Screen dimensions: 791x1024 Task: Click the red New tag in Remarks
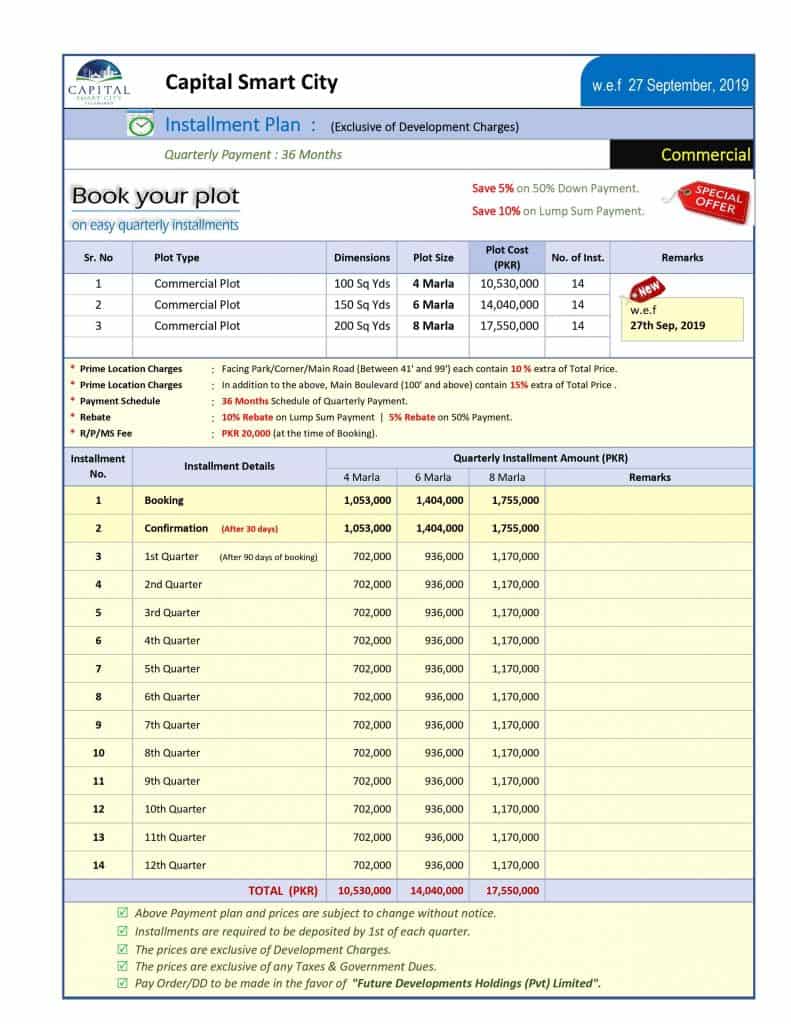(647, 289)
